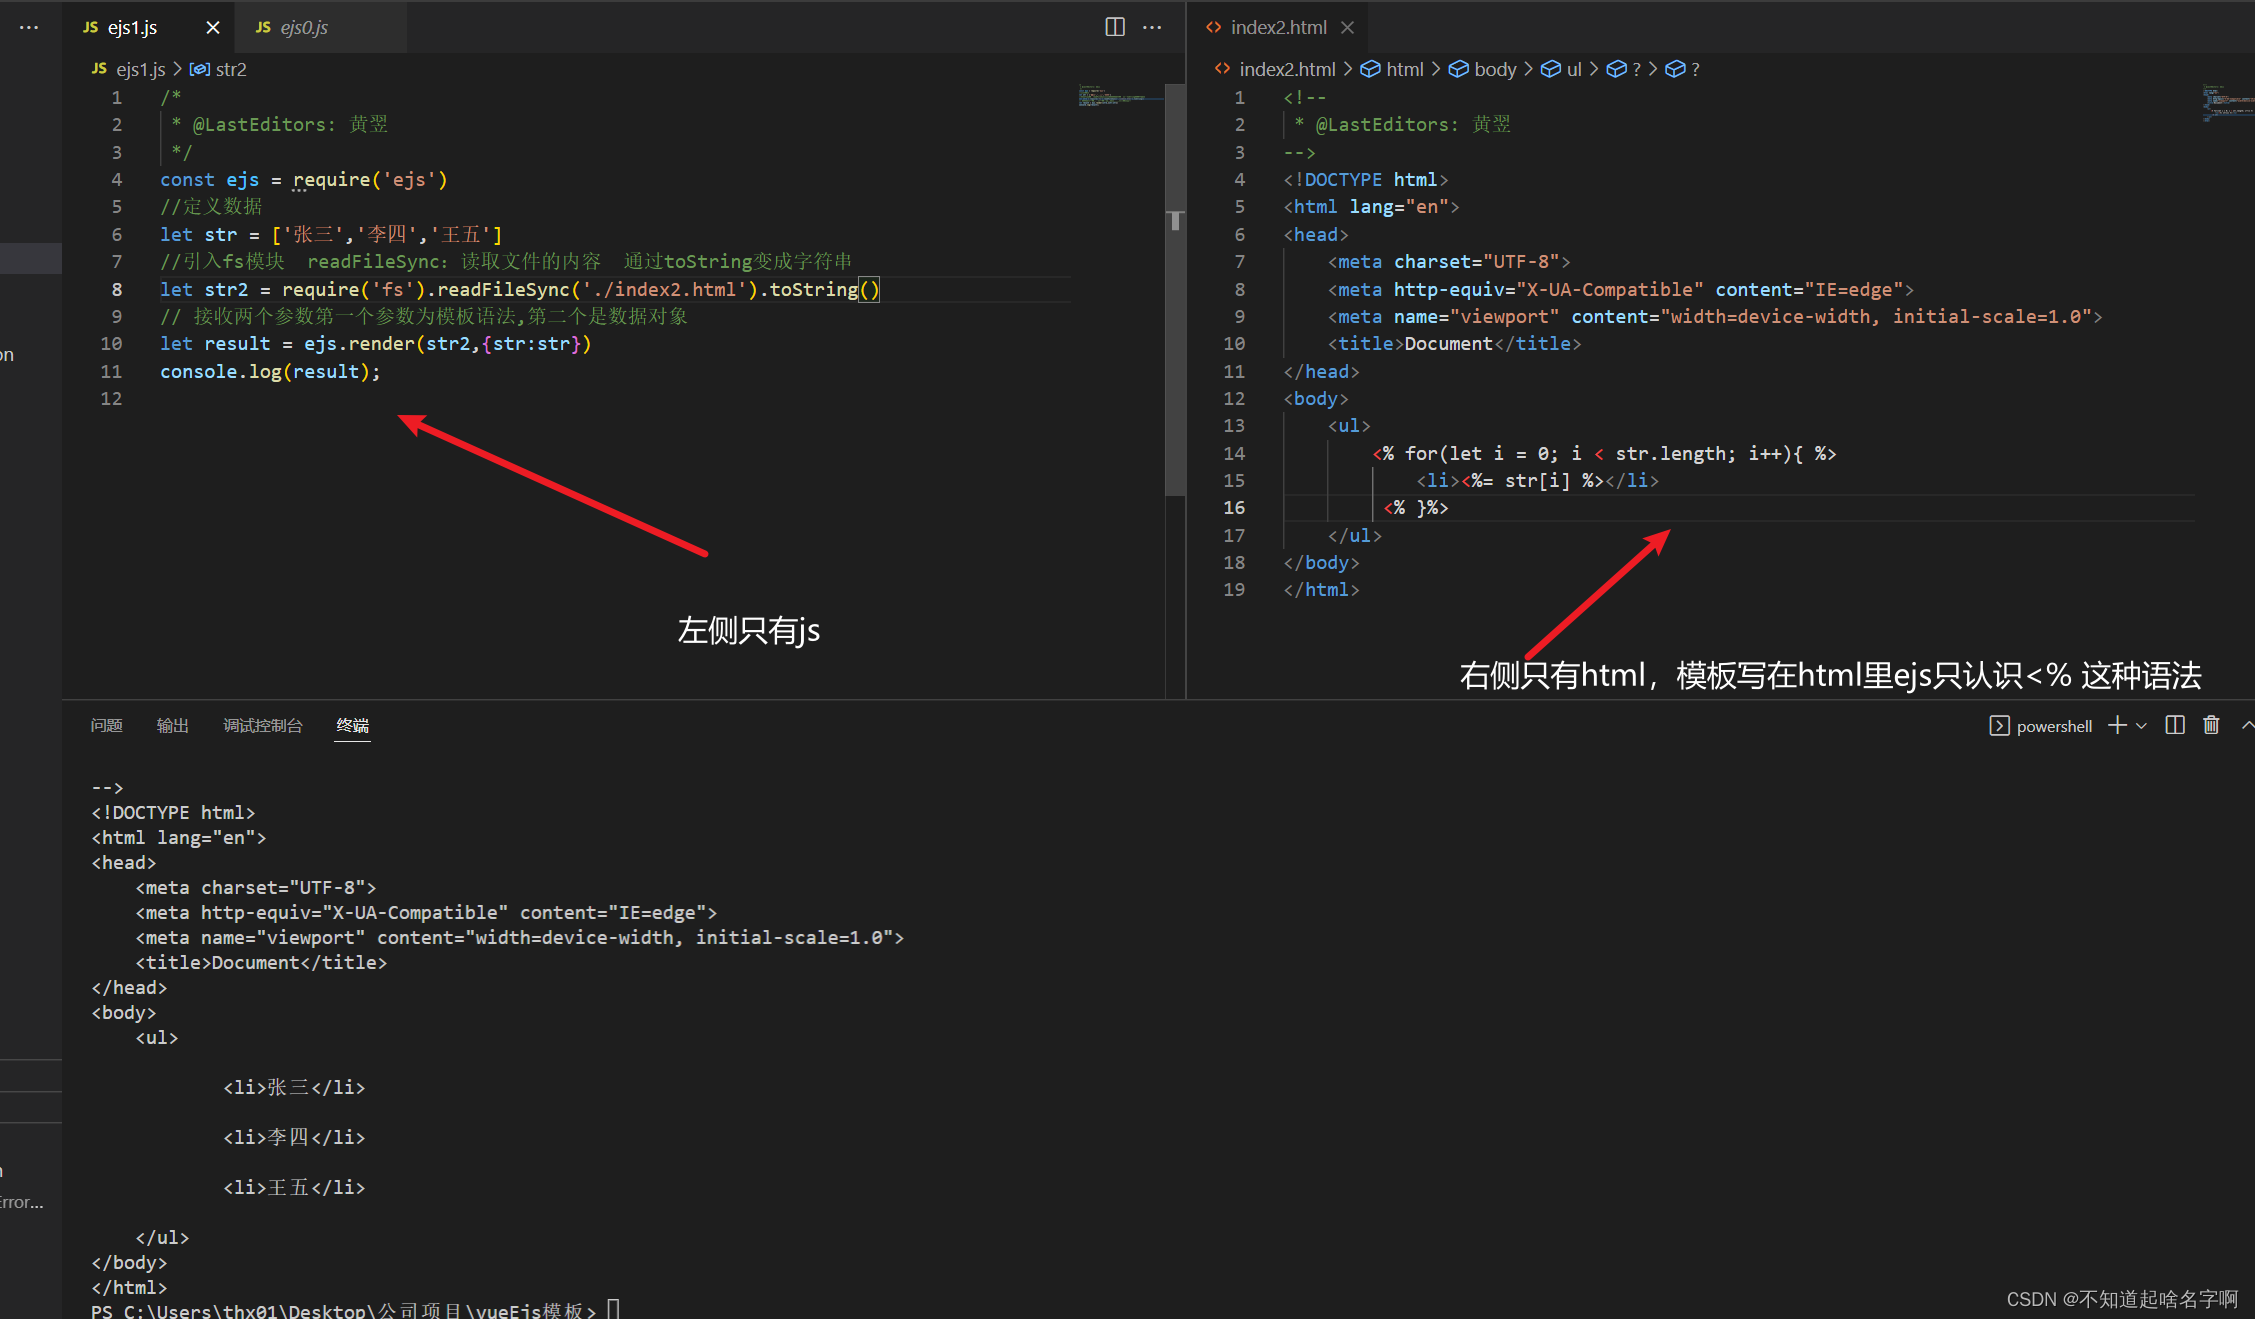Open the 输出 panel tab
Screen dimensions: 2255x1319
tap(172, 725)
